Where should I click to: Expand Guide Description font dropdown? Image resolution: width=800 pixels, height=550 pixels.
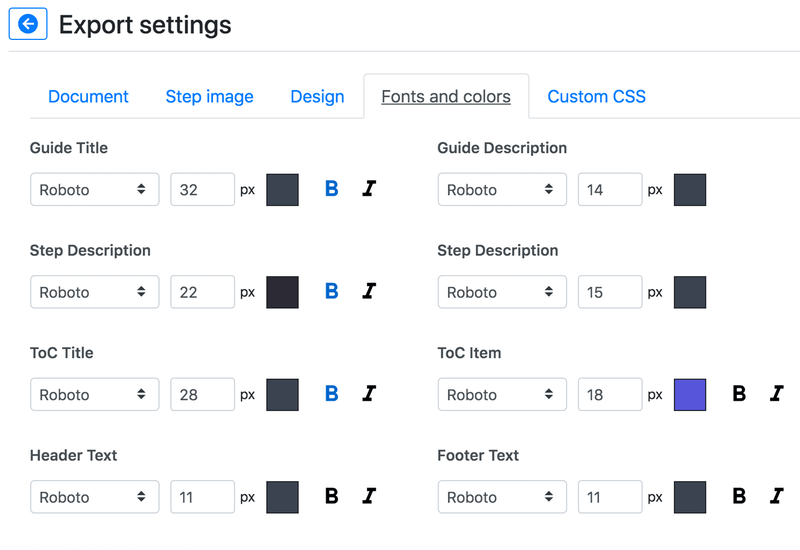click(x=501, y=189)
